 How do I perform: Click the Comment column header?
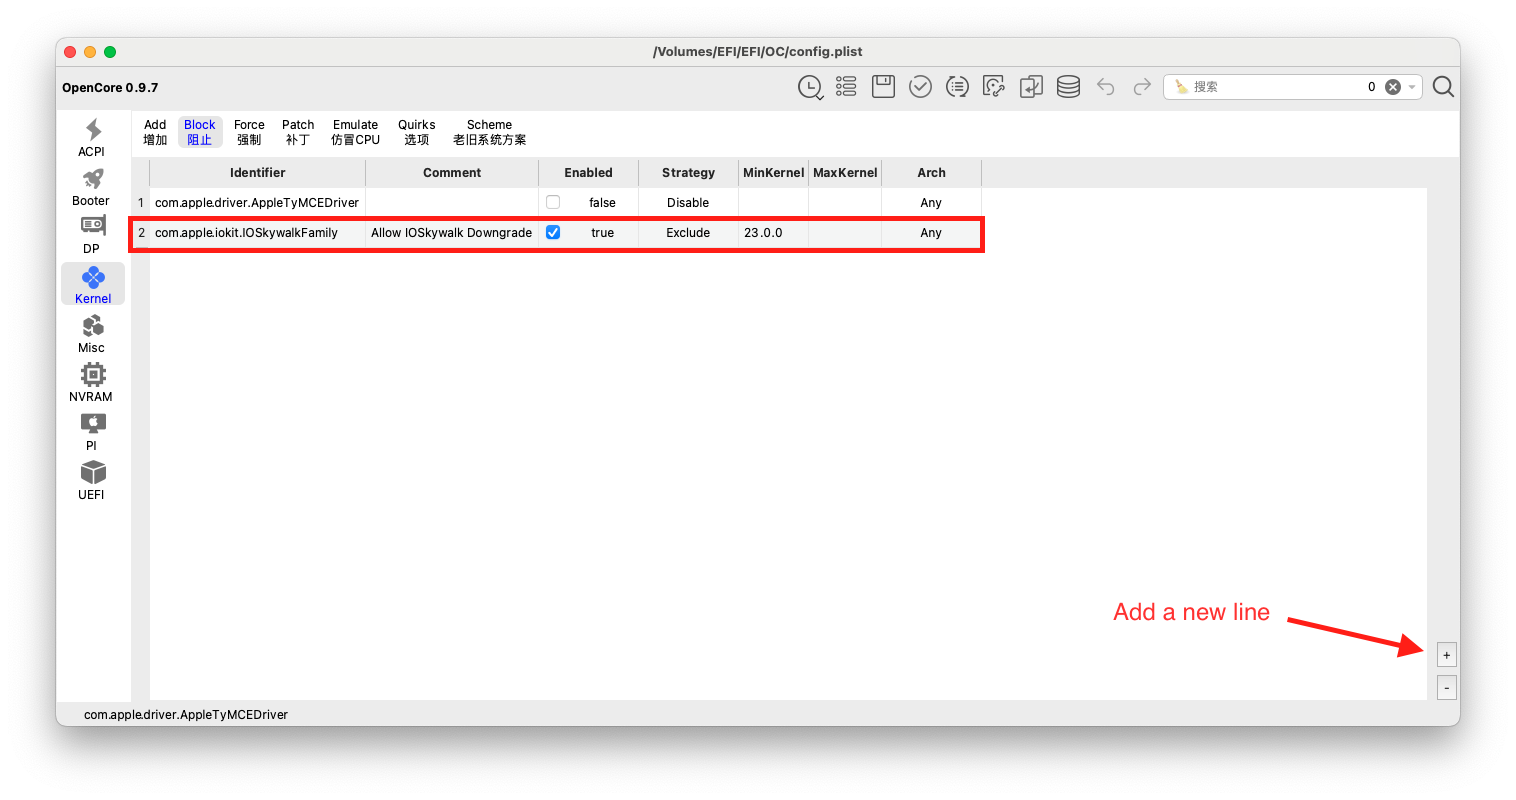[x=452, y=173]
